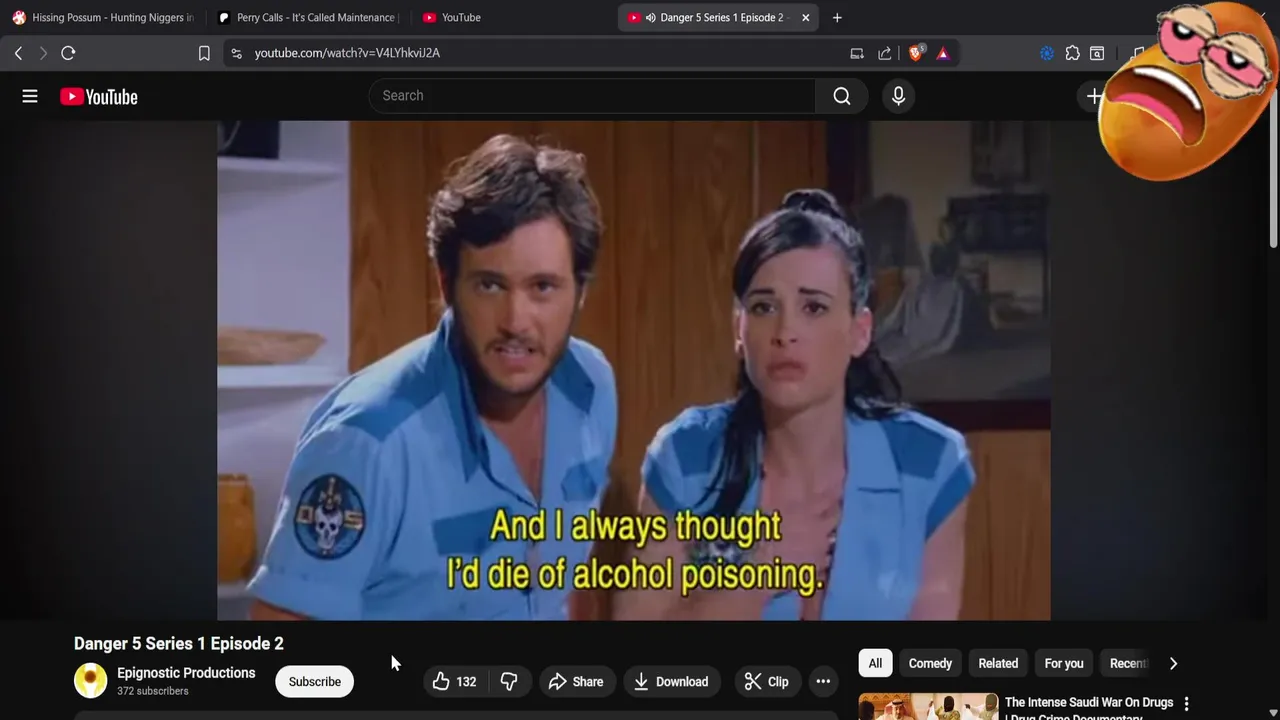Screen dimensions: 1280x720
Task: Go back with browser back arrow
Action: (18, 53)
